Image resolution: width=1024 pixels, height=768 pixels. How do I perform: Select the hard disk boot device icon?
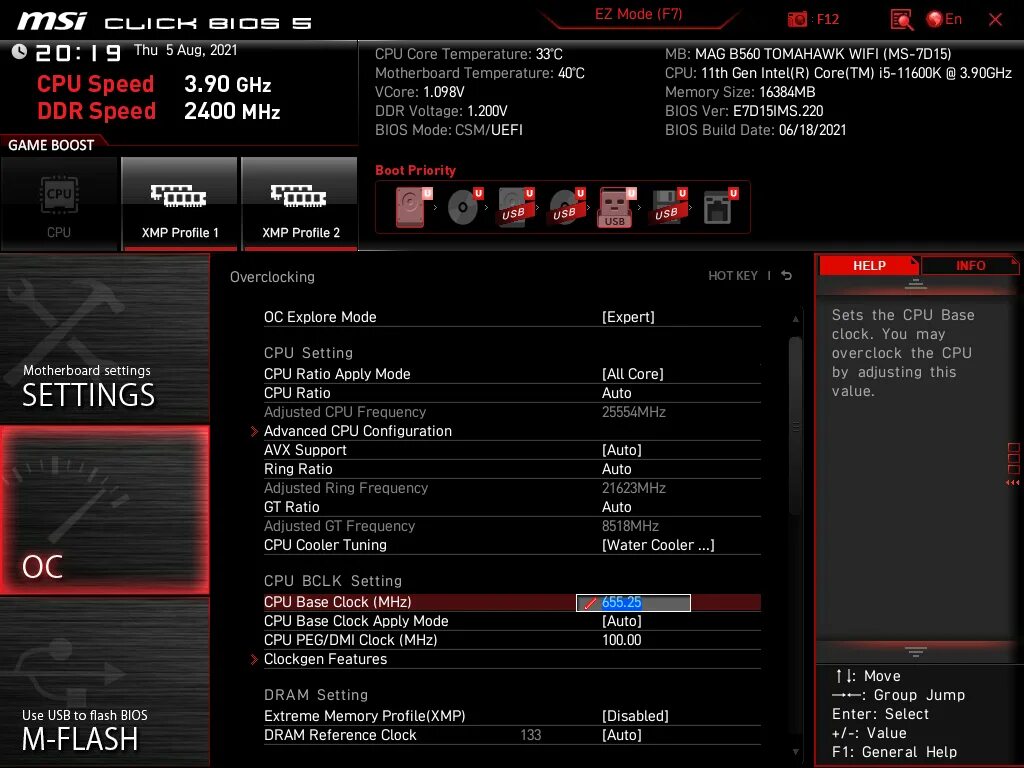(413, 207)
